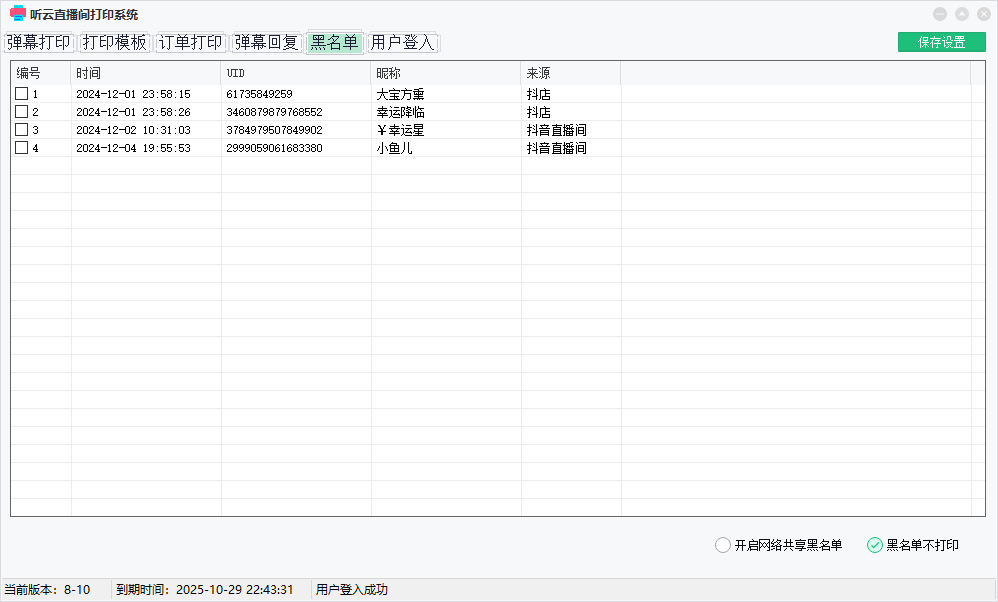
Task: Select the 弹幕回复 tab
Action: 267,43
